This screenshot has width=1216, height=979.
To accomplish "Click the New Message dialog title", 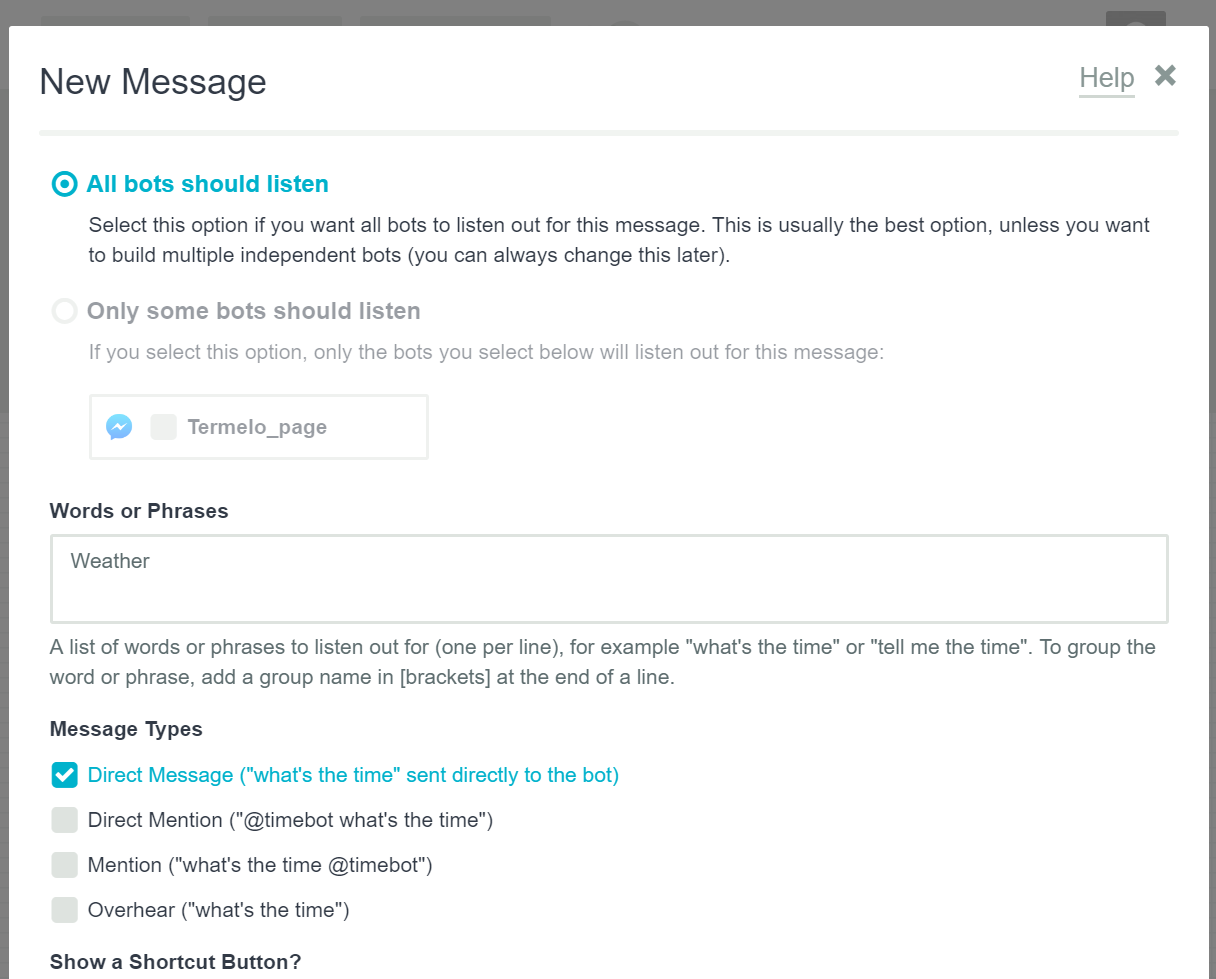I will (x=153, y=81).
